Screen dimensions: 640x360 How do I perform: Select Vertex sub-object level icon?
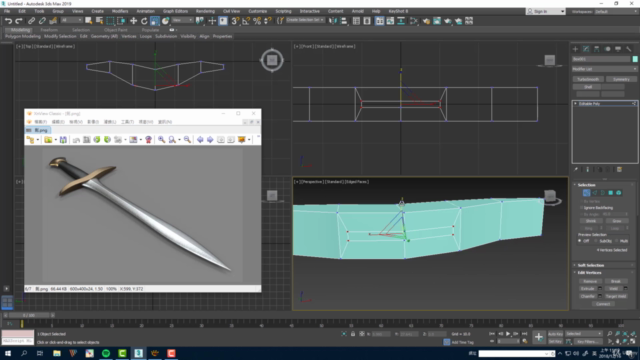point(586,193)
